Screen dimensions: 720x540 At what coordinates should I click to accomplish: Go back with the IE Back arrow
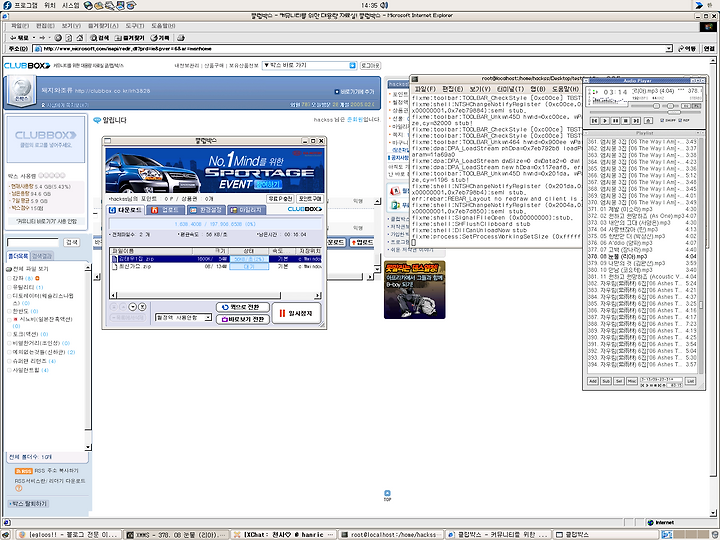[19, 38]
